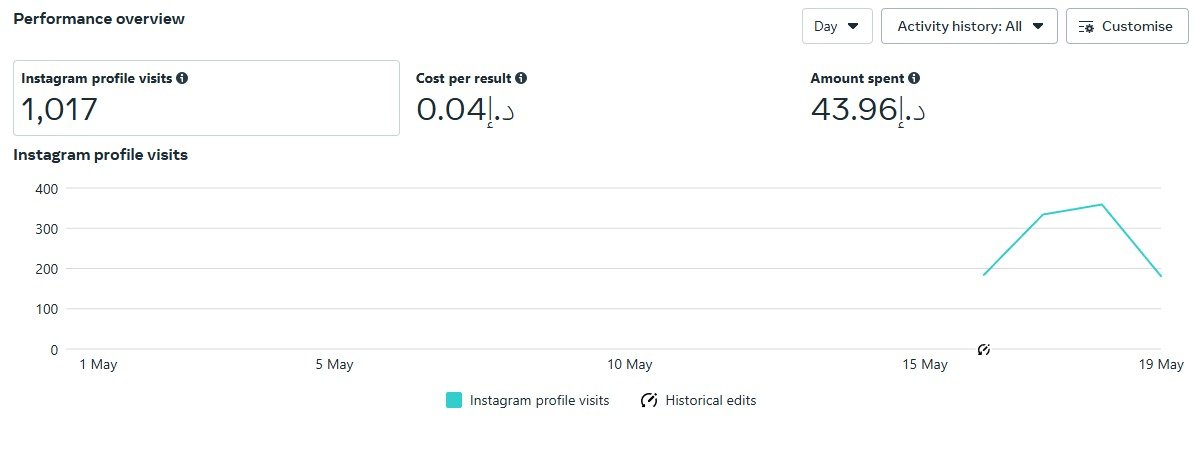
Task: Open the Amount spent info tooltip icon
Action: (x=914, y=78)
